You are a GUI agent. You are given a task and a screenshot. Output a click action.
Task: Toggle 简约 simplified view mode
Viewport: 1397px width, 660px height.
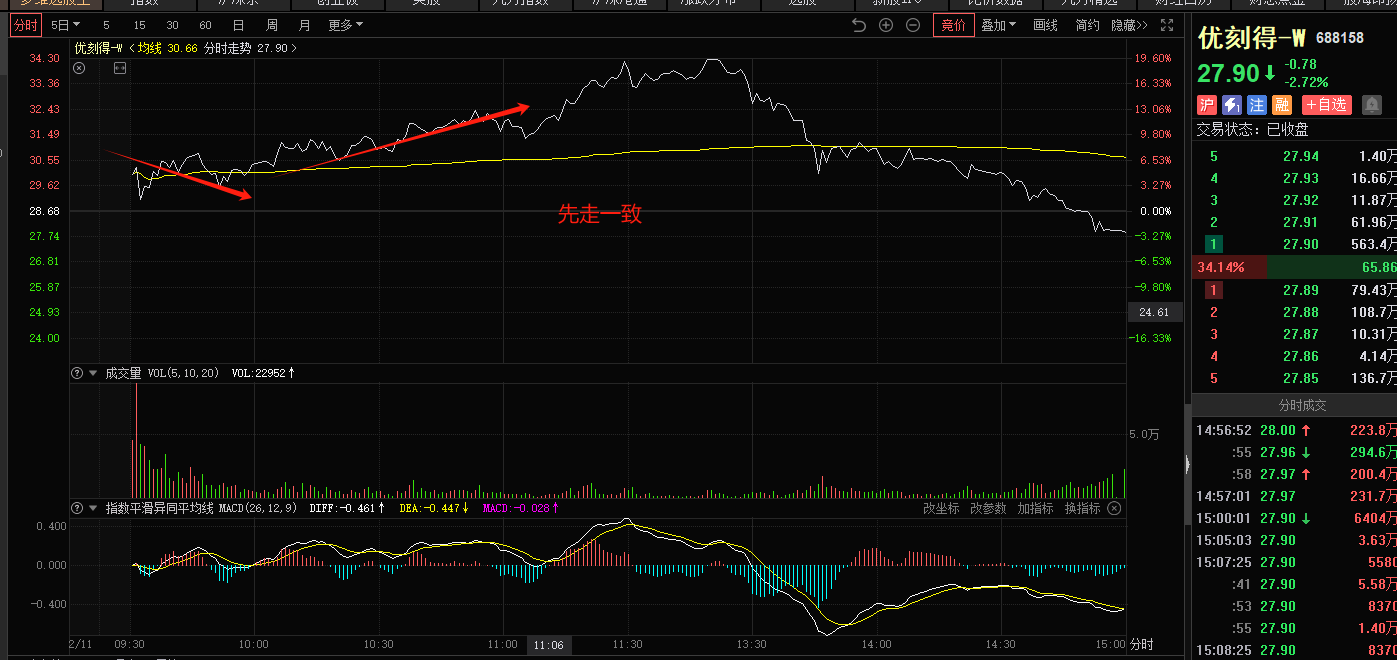pyautogui.click(x=1087, y=25)
